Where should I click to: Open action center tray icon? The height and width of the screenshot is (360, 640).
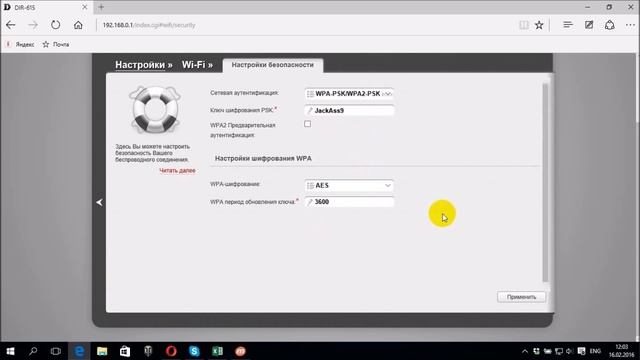pyautogui.click(x=582, y=351)
